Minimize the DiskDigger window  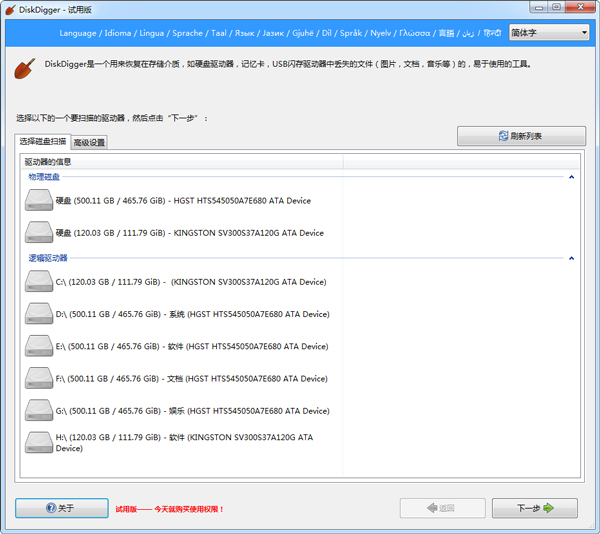click(539, 7)
